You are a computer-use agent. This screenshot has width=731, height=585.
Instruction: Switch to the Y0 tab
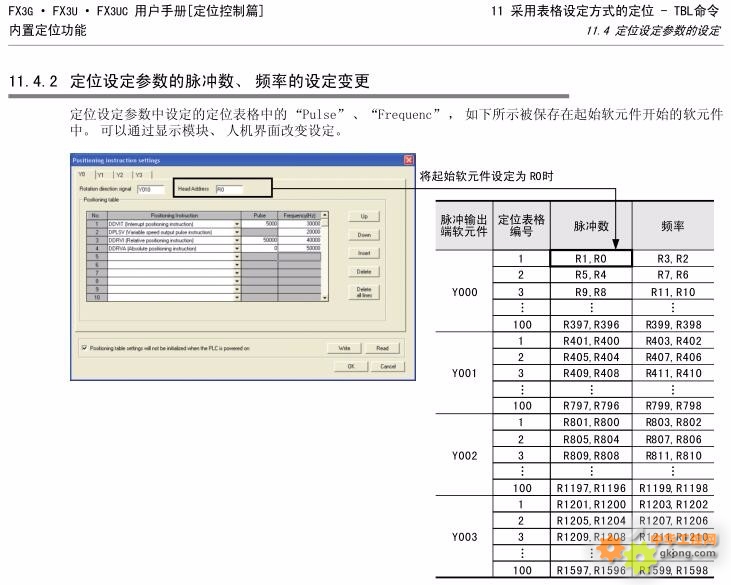coord(82,174)
